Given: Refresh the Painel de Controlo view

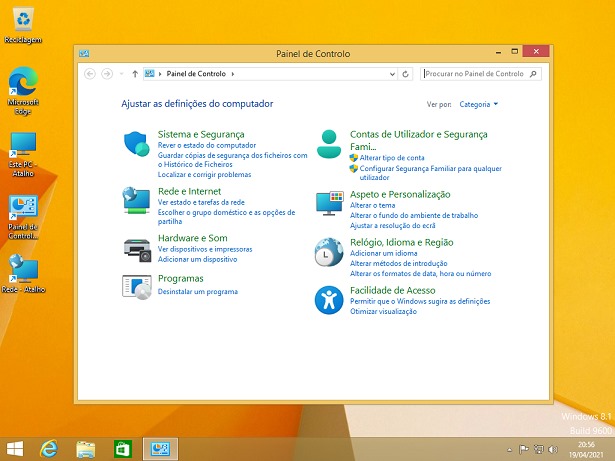Looking at the screenshot, I should tap(406, 74).
